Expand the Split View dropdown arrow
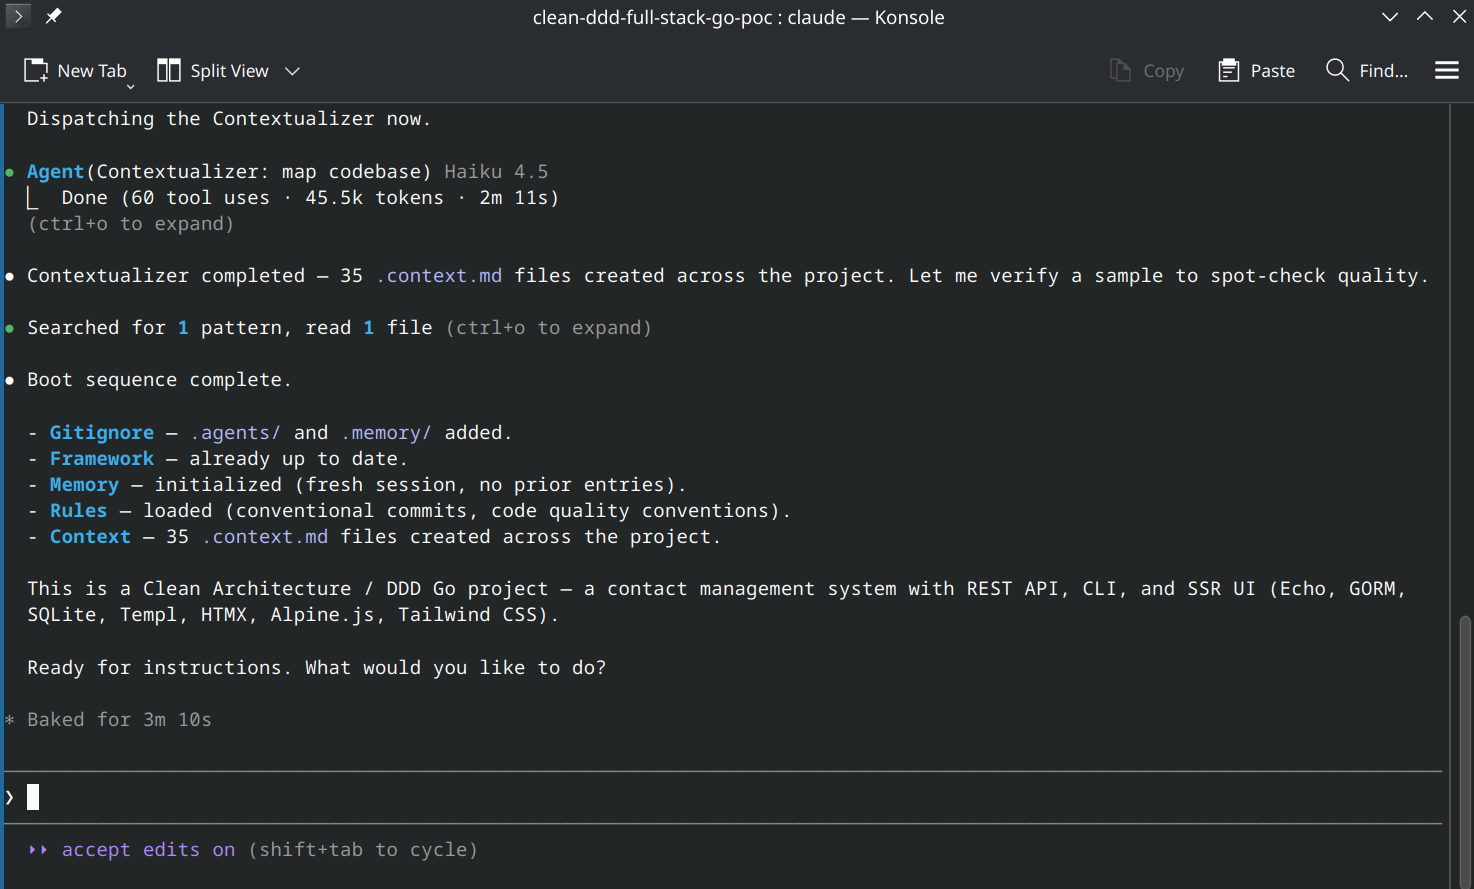1474x889 pixels. [291, 70]
